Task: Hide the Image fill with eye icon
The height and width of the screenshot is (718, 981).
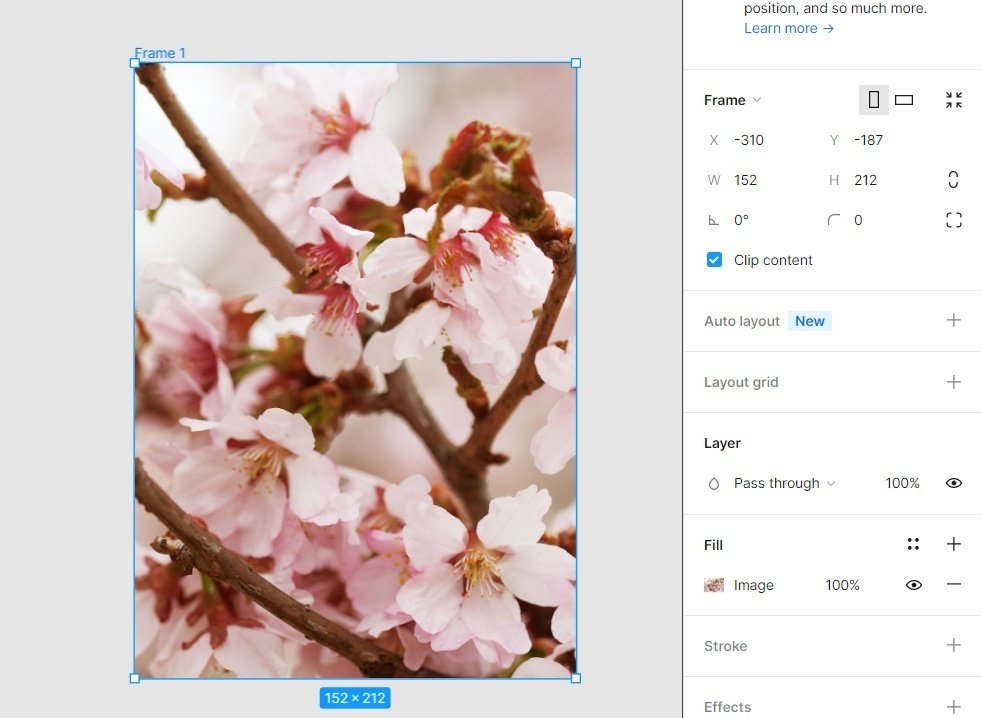Action: pos(913,585)
